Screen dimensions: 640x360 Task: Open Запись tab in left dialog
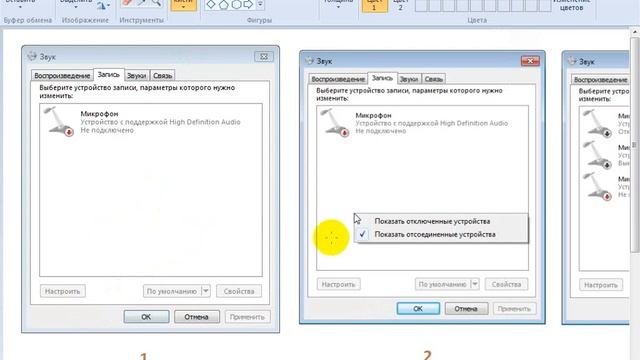tap(109, 74)
